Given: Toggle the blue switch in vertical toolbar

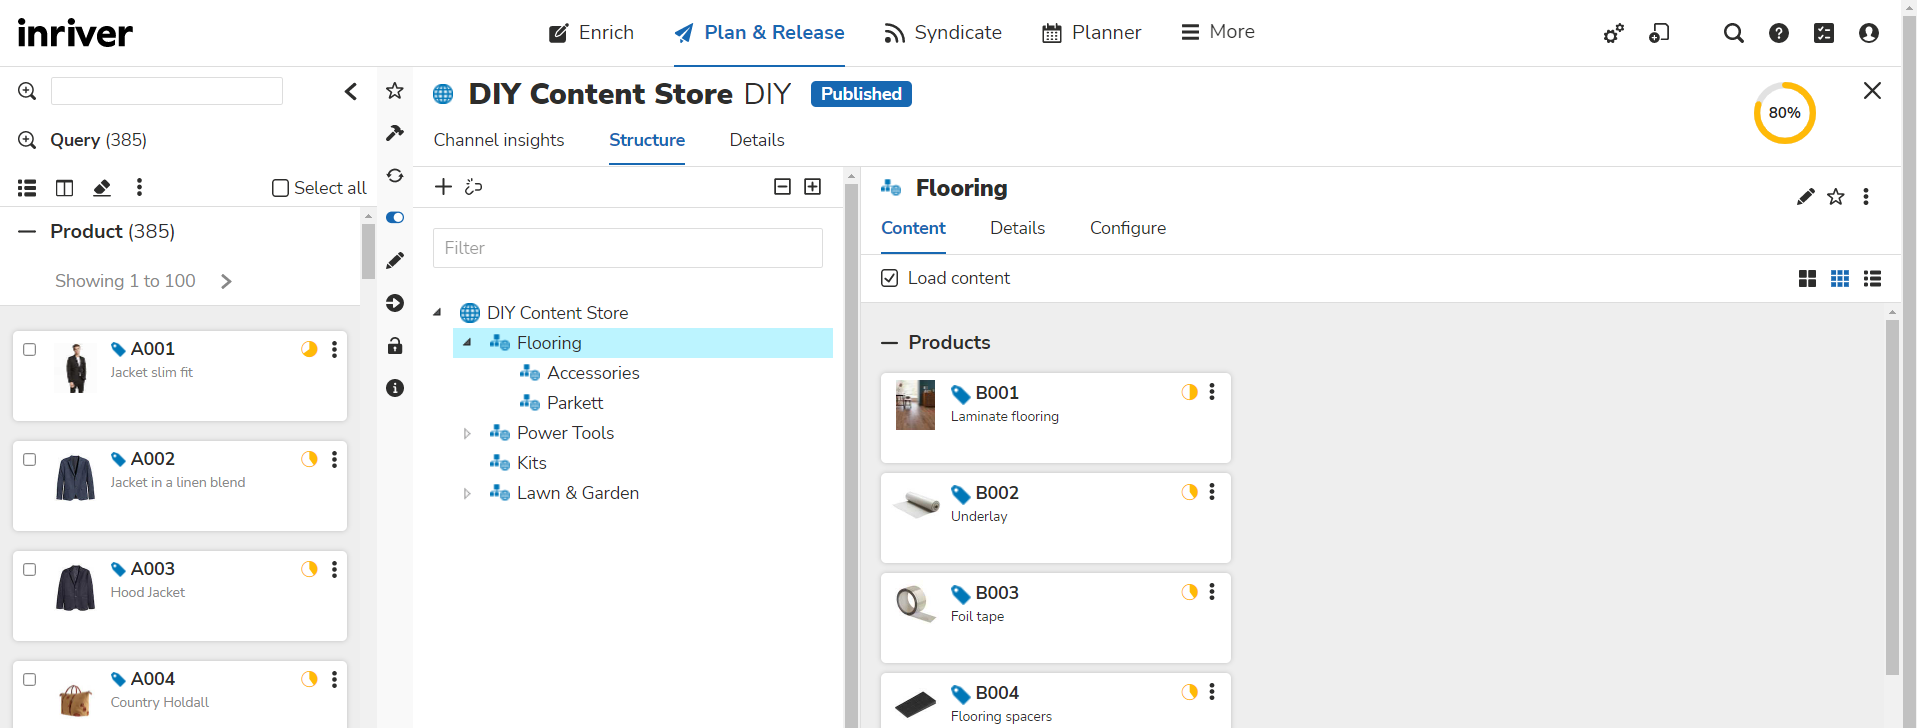Looking at the screenshot, I should [395, 218].
